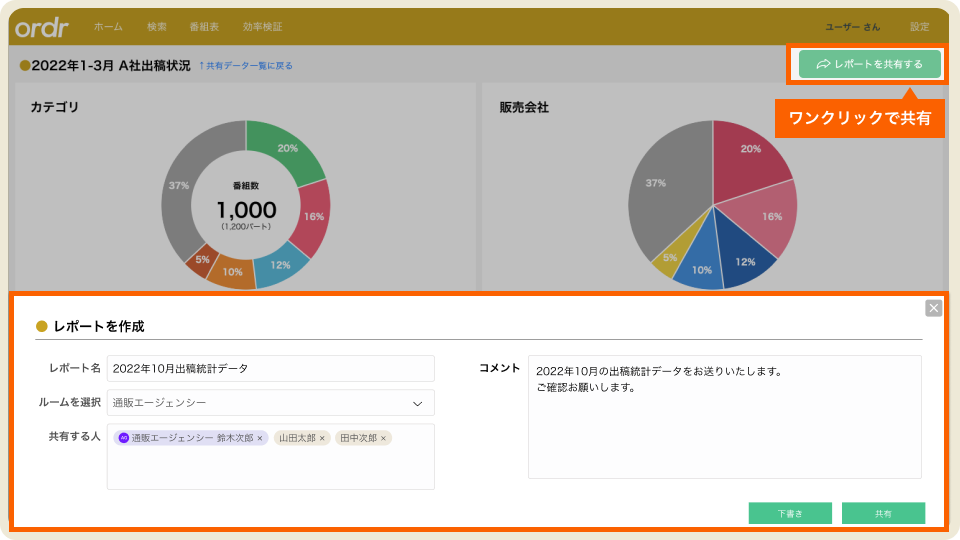Open 設定 in the header
This screenshot has width=960, height=540.
click(919, 27)
